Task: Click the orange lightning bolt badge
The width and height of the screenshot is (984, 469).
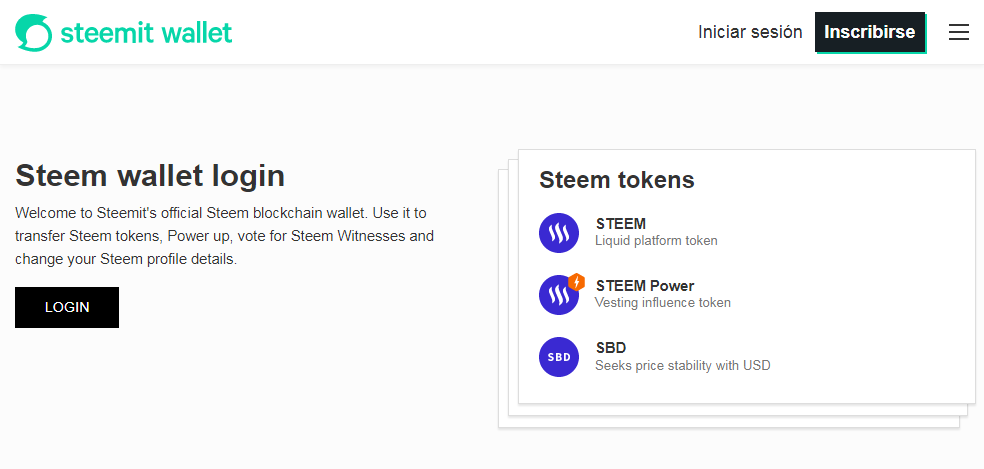Action: (x=576, y=282)
